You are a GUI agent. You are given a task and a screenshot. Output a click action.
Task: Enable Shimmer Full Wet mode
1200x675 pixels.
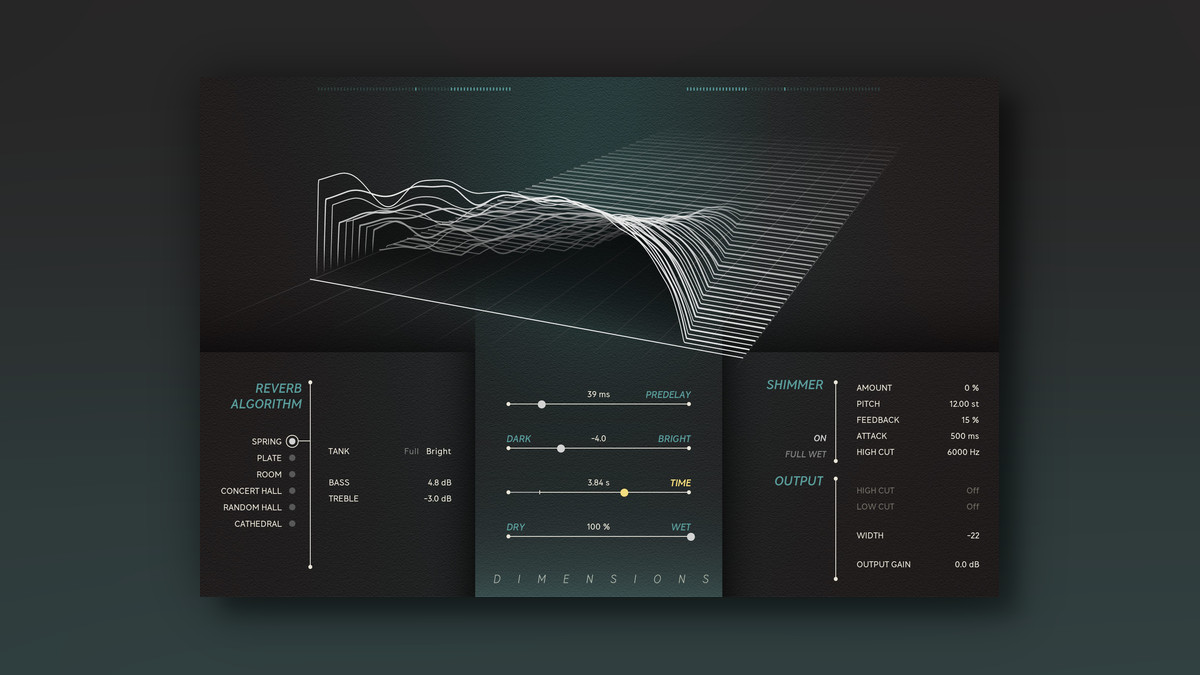[806, 454]
